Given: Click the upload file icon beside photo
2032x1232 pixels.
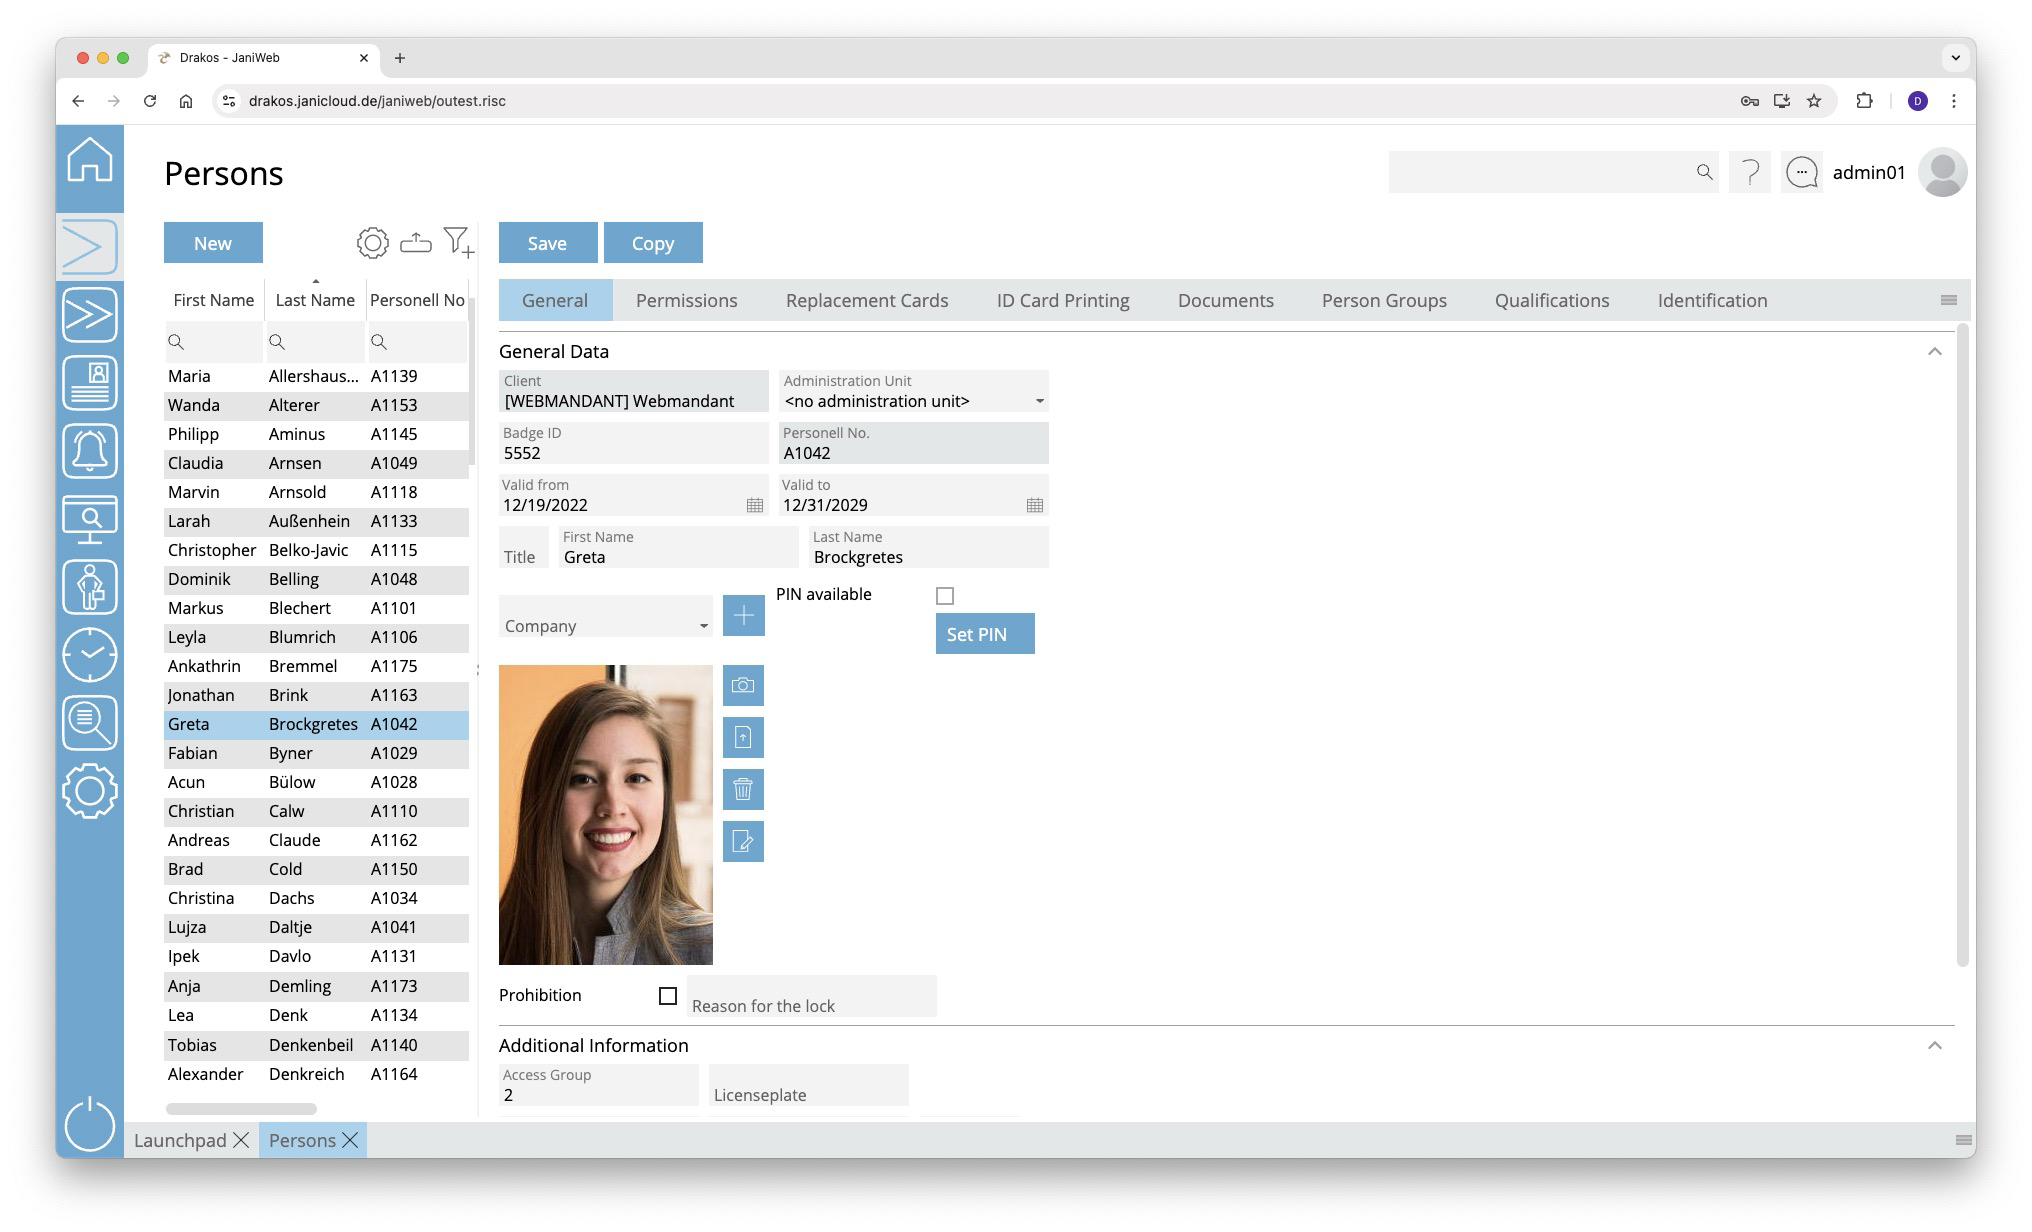Looking at the screenshot, I should (x=743, y=738).
